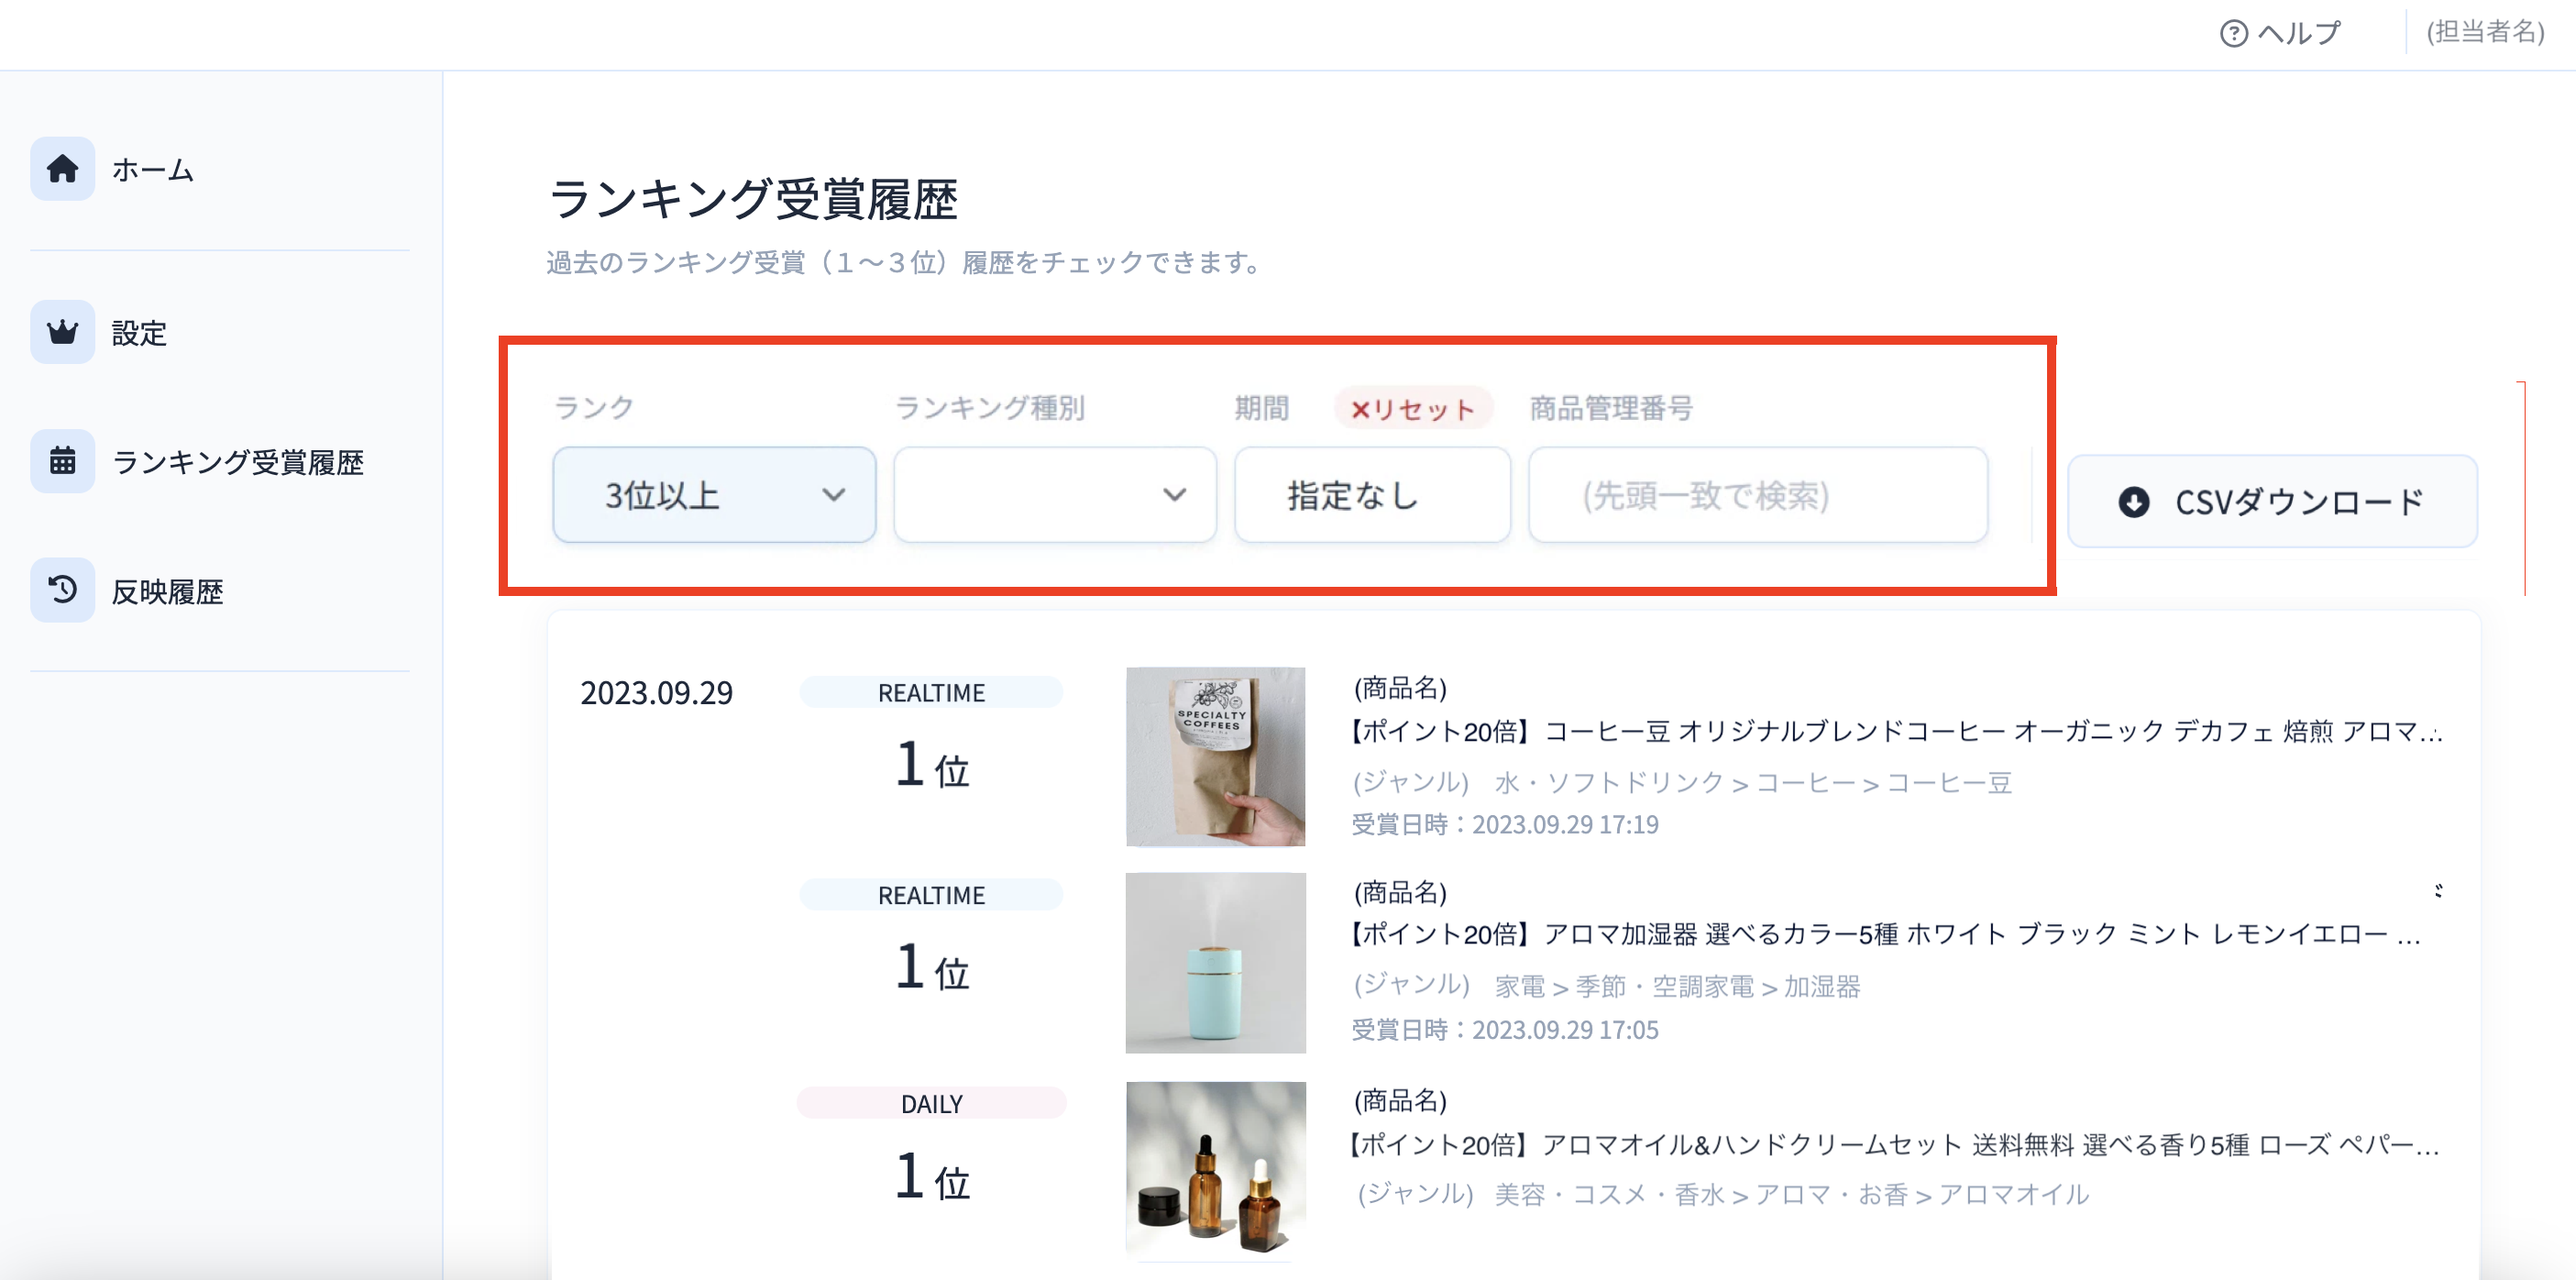The height and width of the screenshot is (1280, 2576).
Task: Click the CSVダウンロード button
Action: click(x=2272, y=501)
